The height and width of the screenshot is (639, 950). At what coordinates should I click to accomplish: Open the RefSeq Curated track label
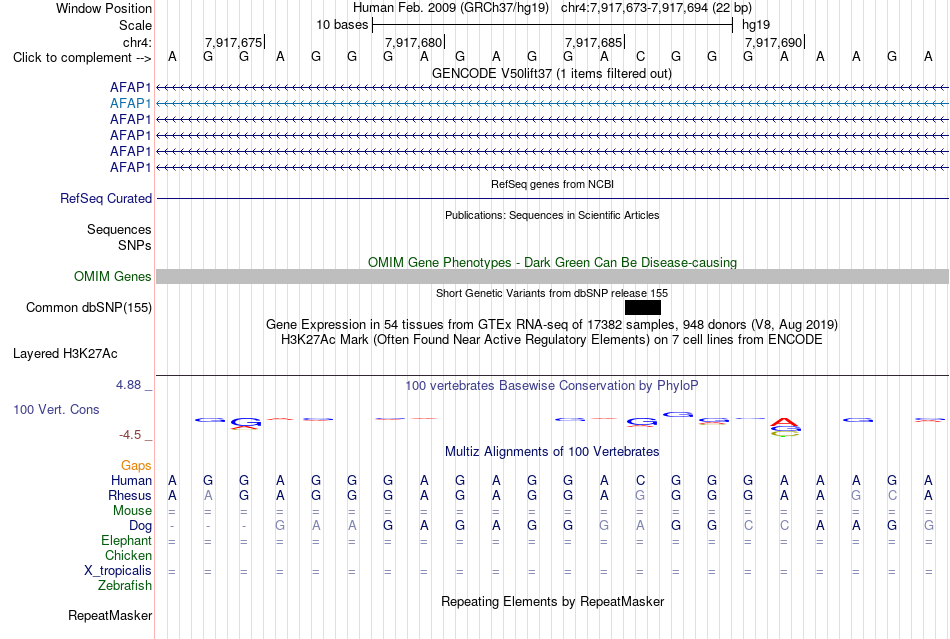tap(106, 199)
